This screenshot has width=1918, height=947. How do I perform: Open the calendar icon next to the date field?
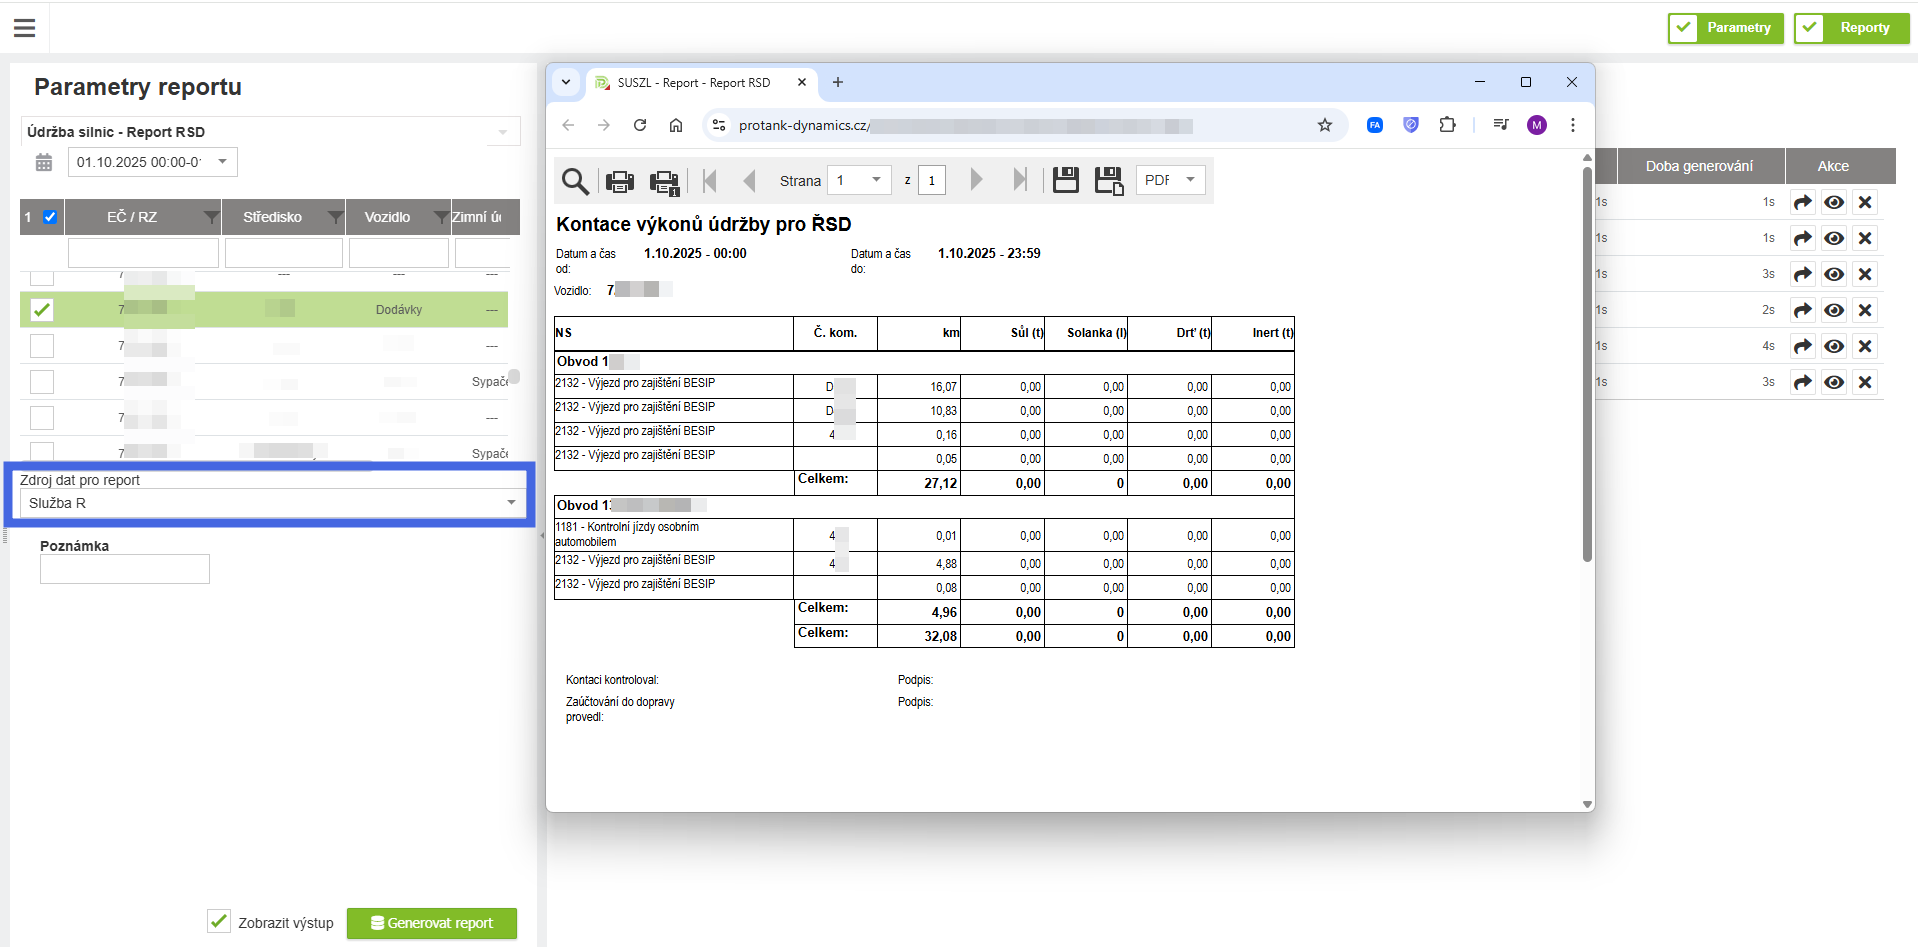[x=44, y=162]
